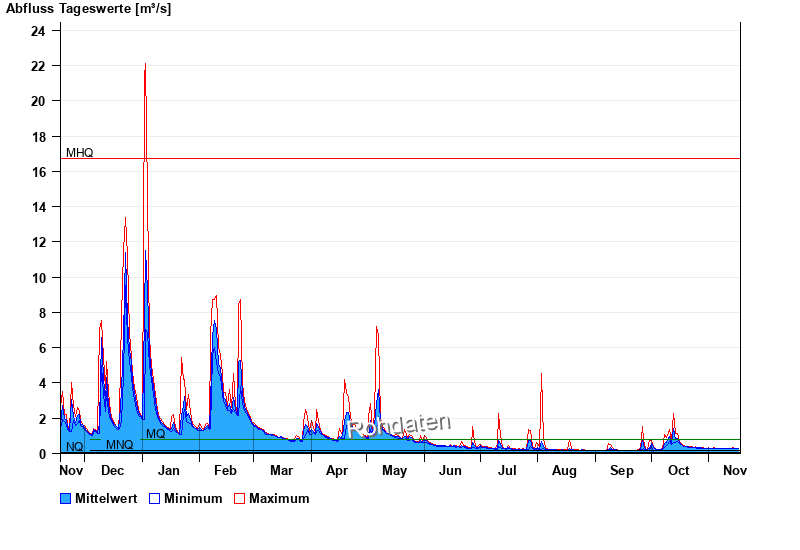Click the MQ label on the chart

click(156, 434)
